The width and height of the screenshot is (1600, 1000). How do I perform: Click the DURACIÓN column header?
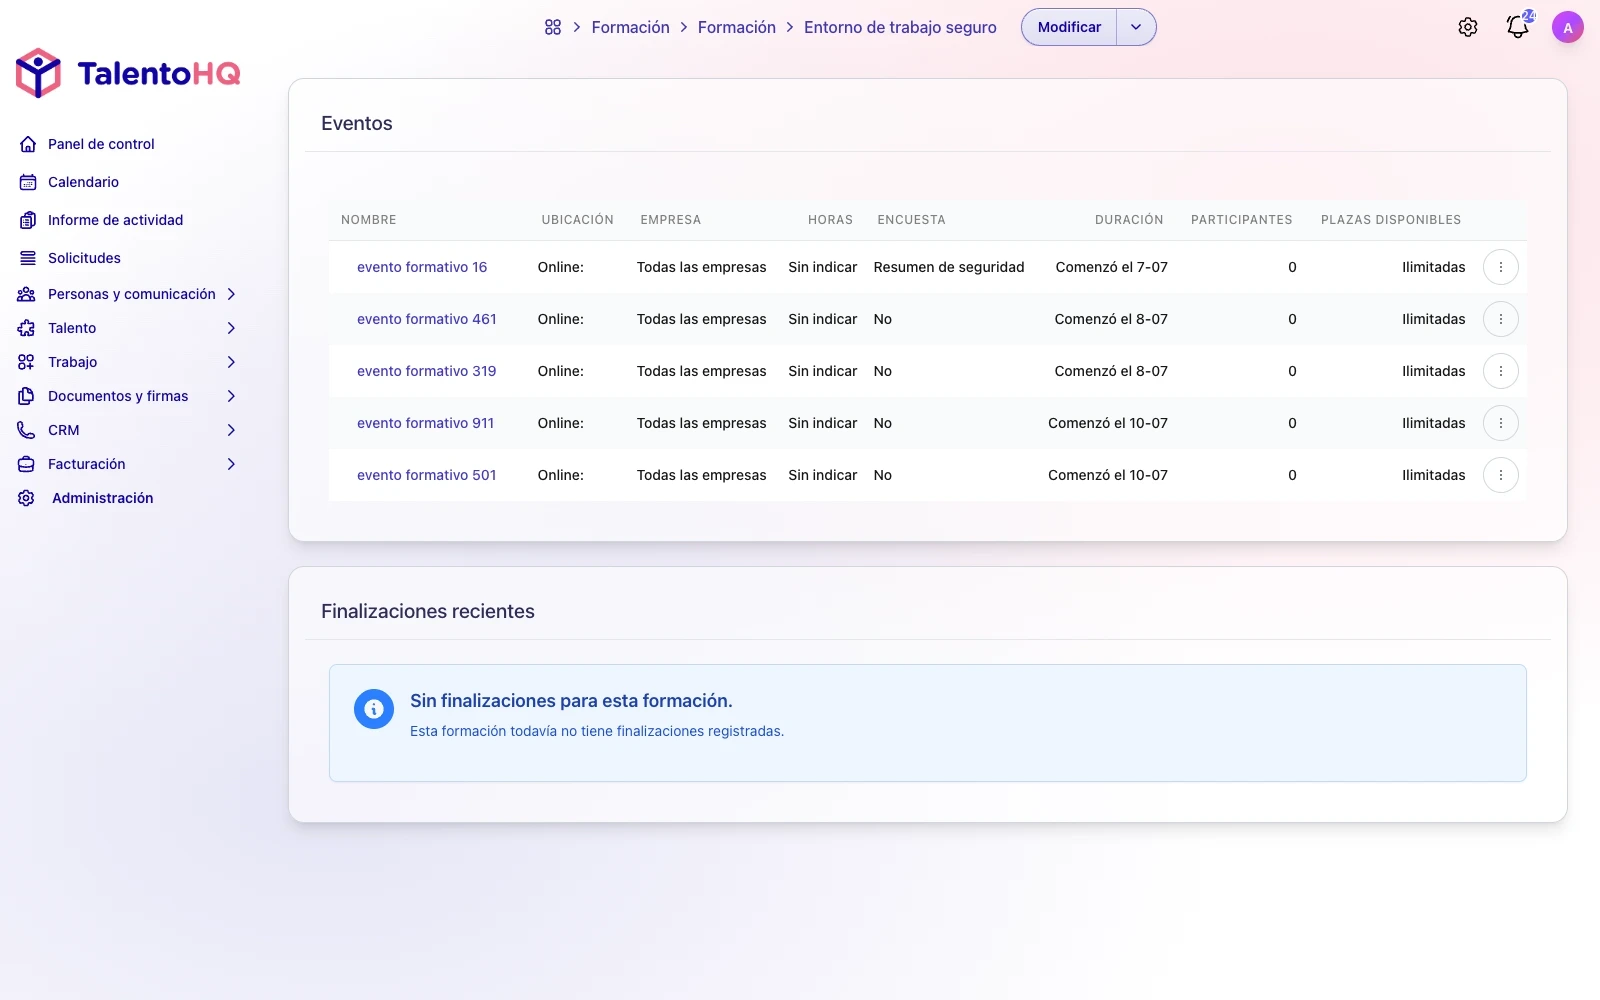(1129, 220)
